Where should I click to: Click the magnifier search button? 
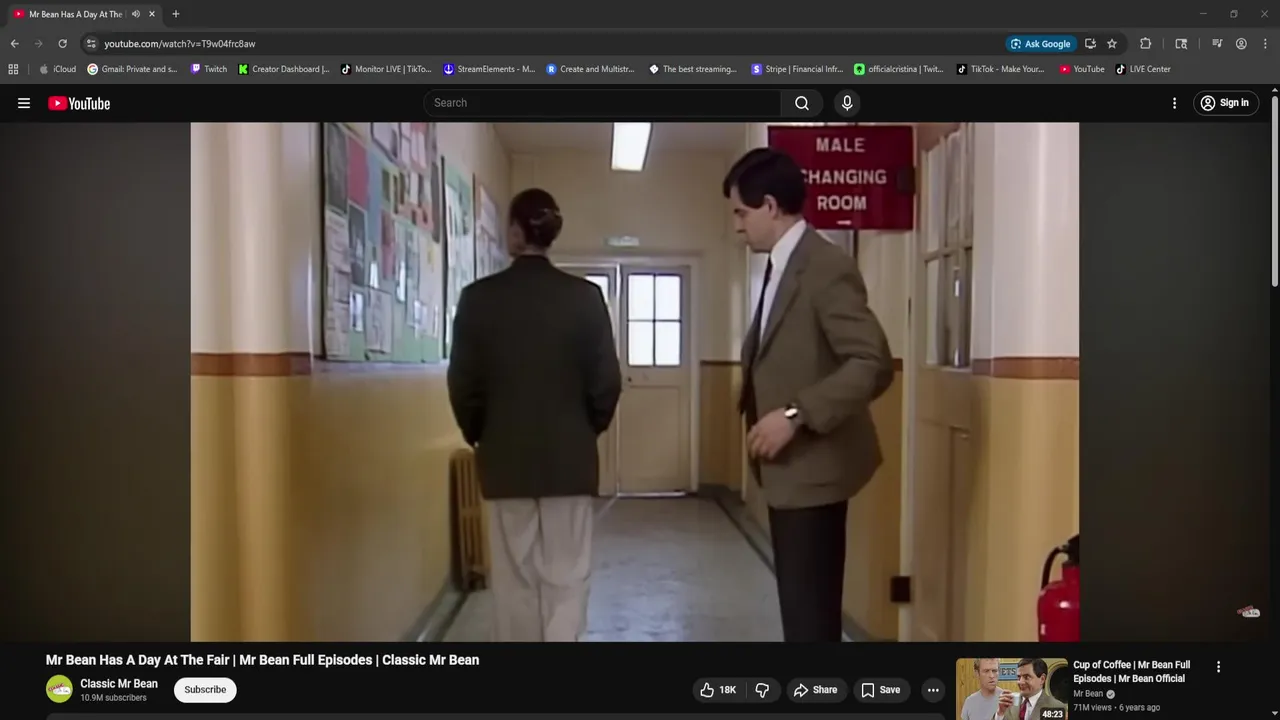pos(802,103)
